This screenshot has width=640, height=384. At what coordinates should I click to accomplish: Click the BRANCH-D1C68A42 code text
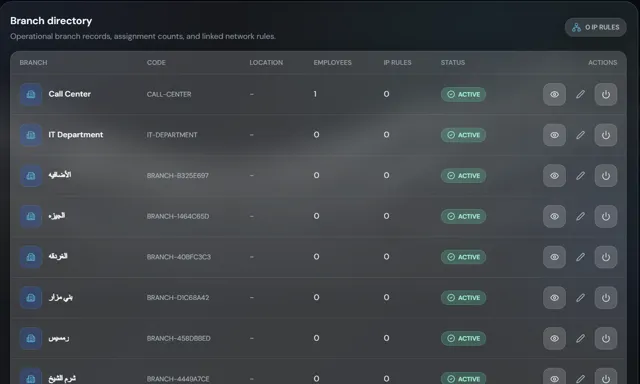click(x=178, y=297)
